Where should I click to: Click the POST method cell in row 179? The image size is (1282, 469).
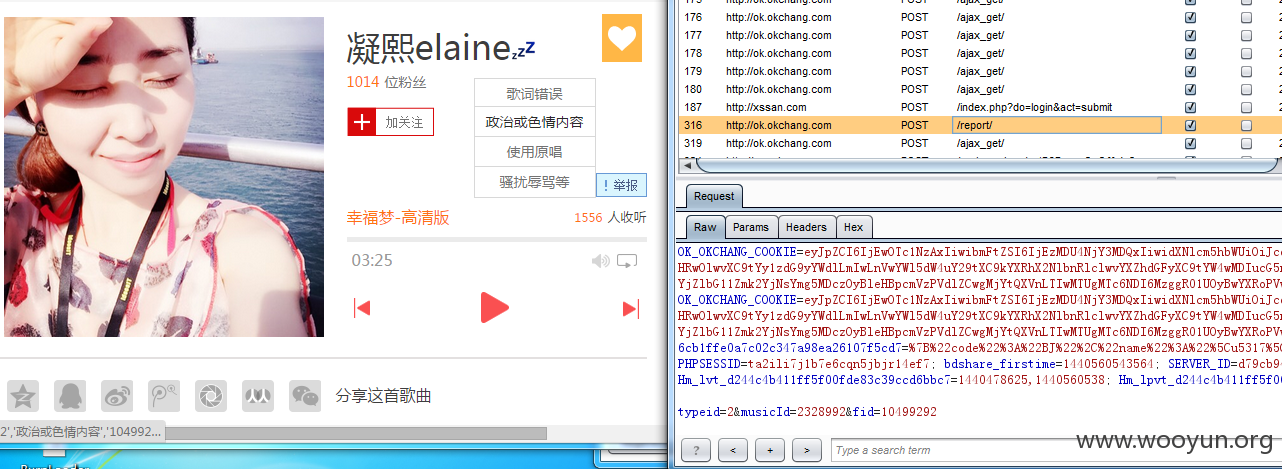pos(914,71)
